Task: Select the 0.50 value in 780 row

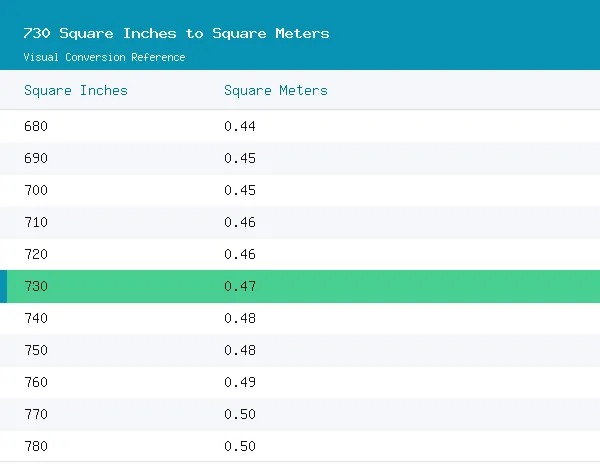Action: [240, 446]
